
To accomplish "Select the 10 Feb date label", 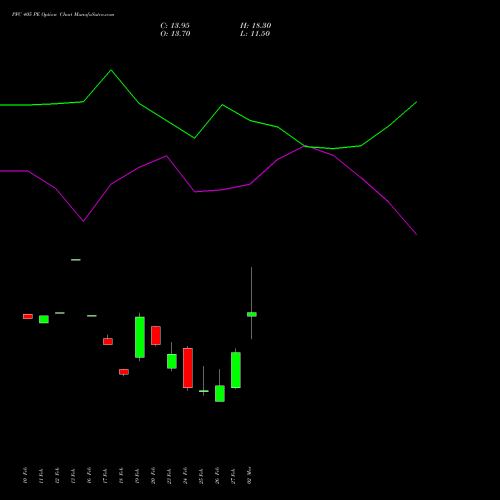I will coord(25,475).
